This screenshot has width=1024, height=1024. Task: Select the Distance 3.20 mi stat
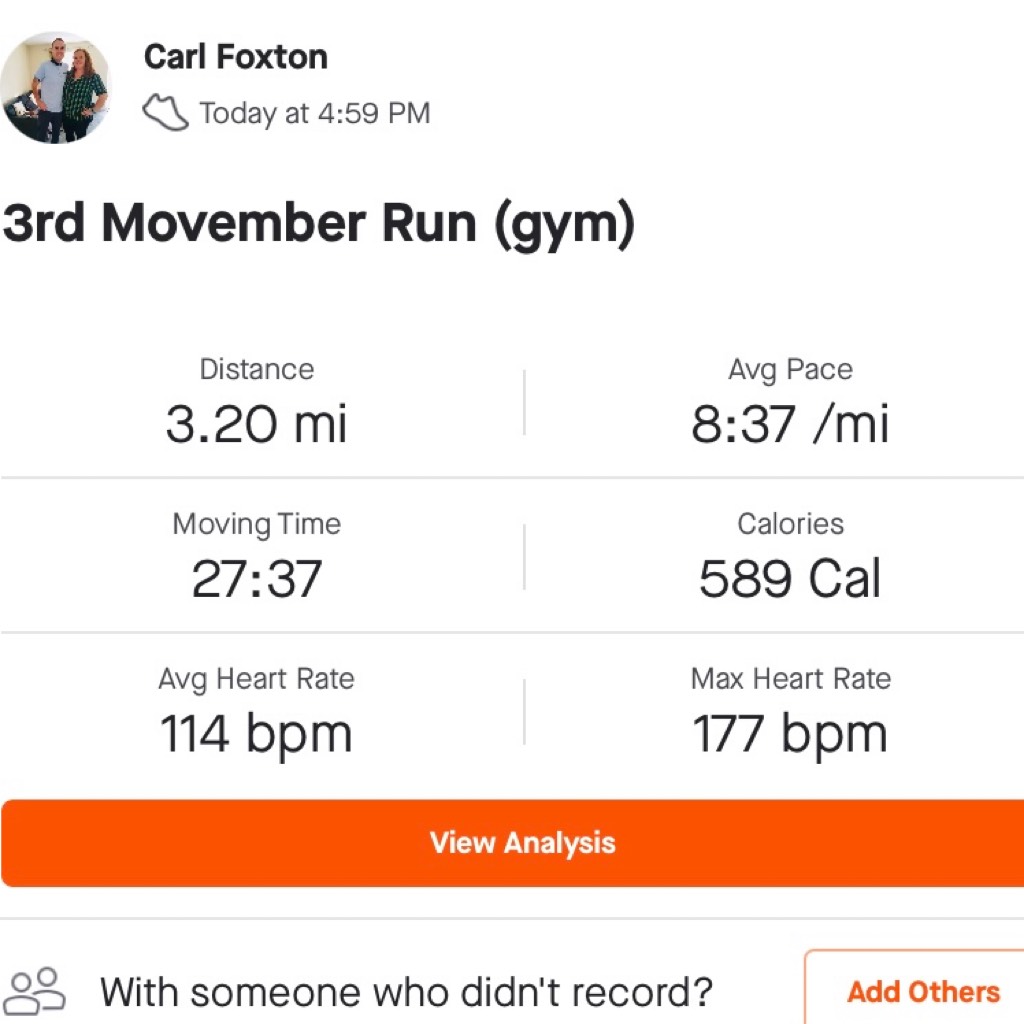[257, 402]
